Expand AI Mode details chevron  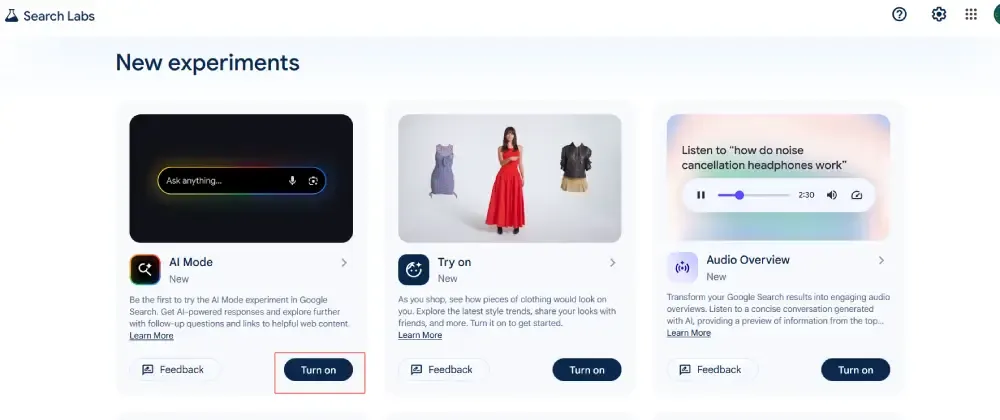pyautogui.click(x=344, y=263)
